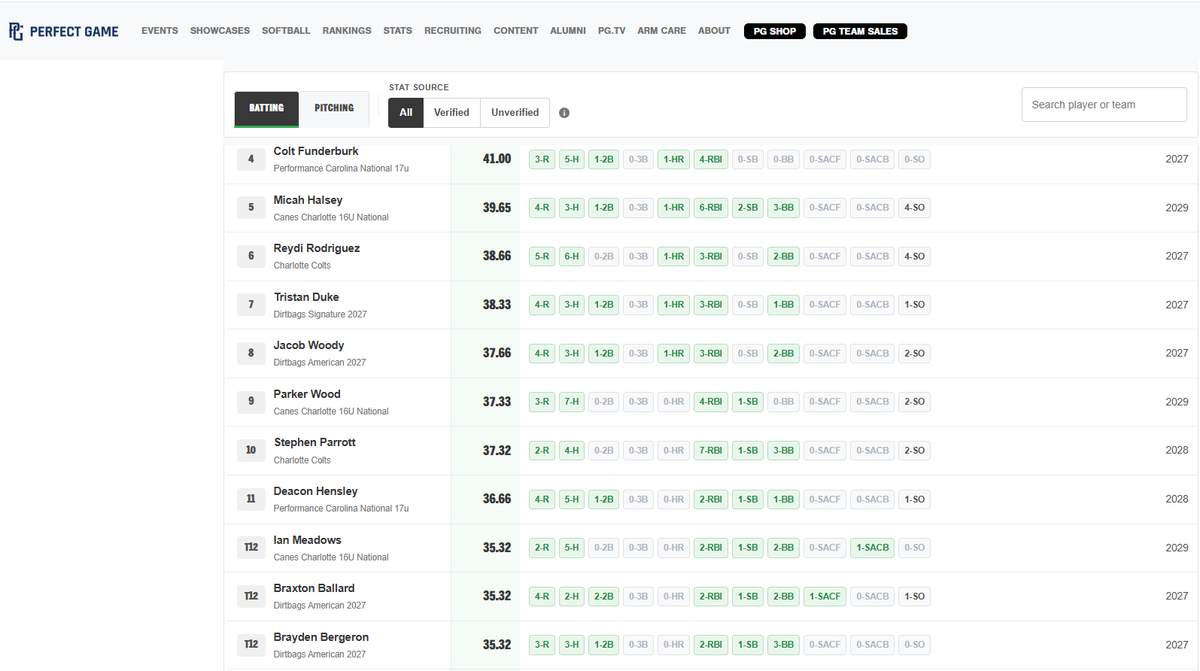Screen dimensions: 1200x671
Task: Open the Rankings menu
Action: point(347,31)
